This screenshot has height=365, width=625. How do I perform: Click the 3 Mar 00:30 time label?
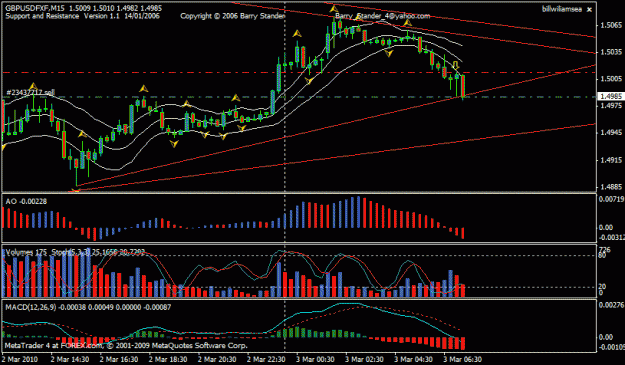point(316,359)
